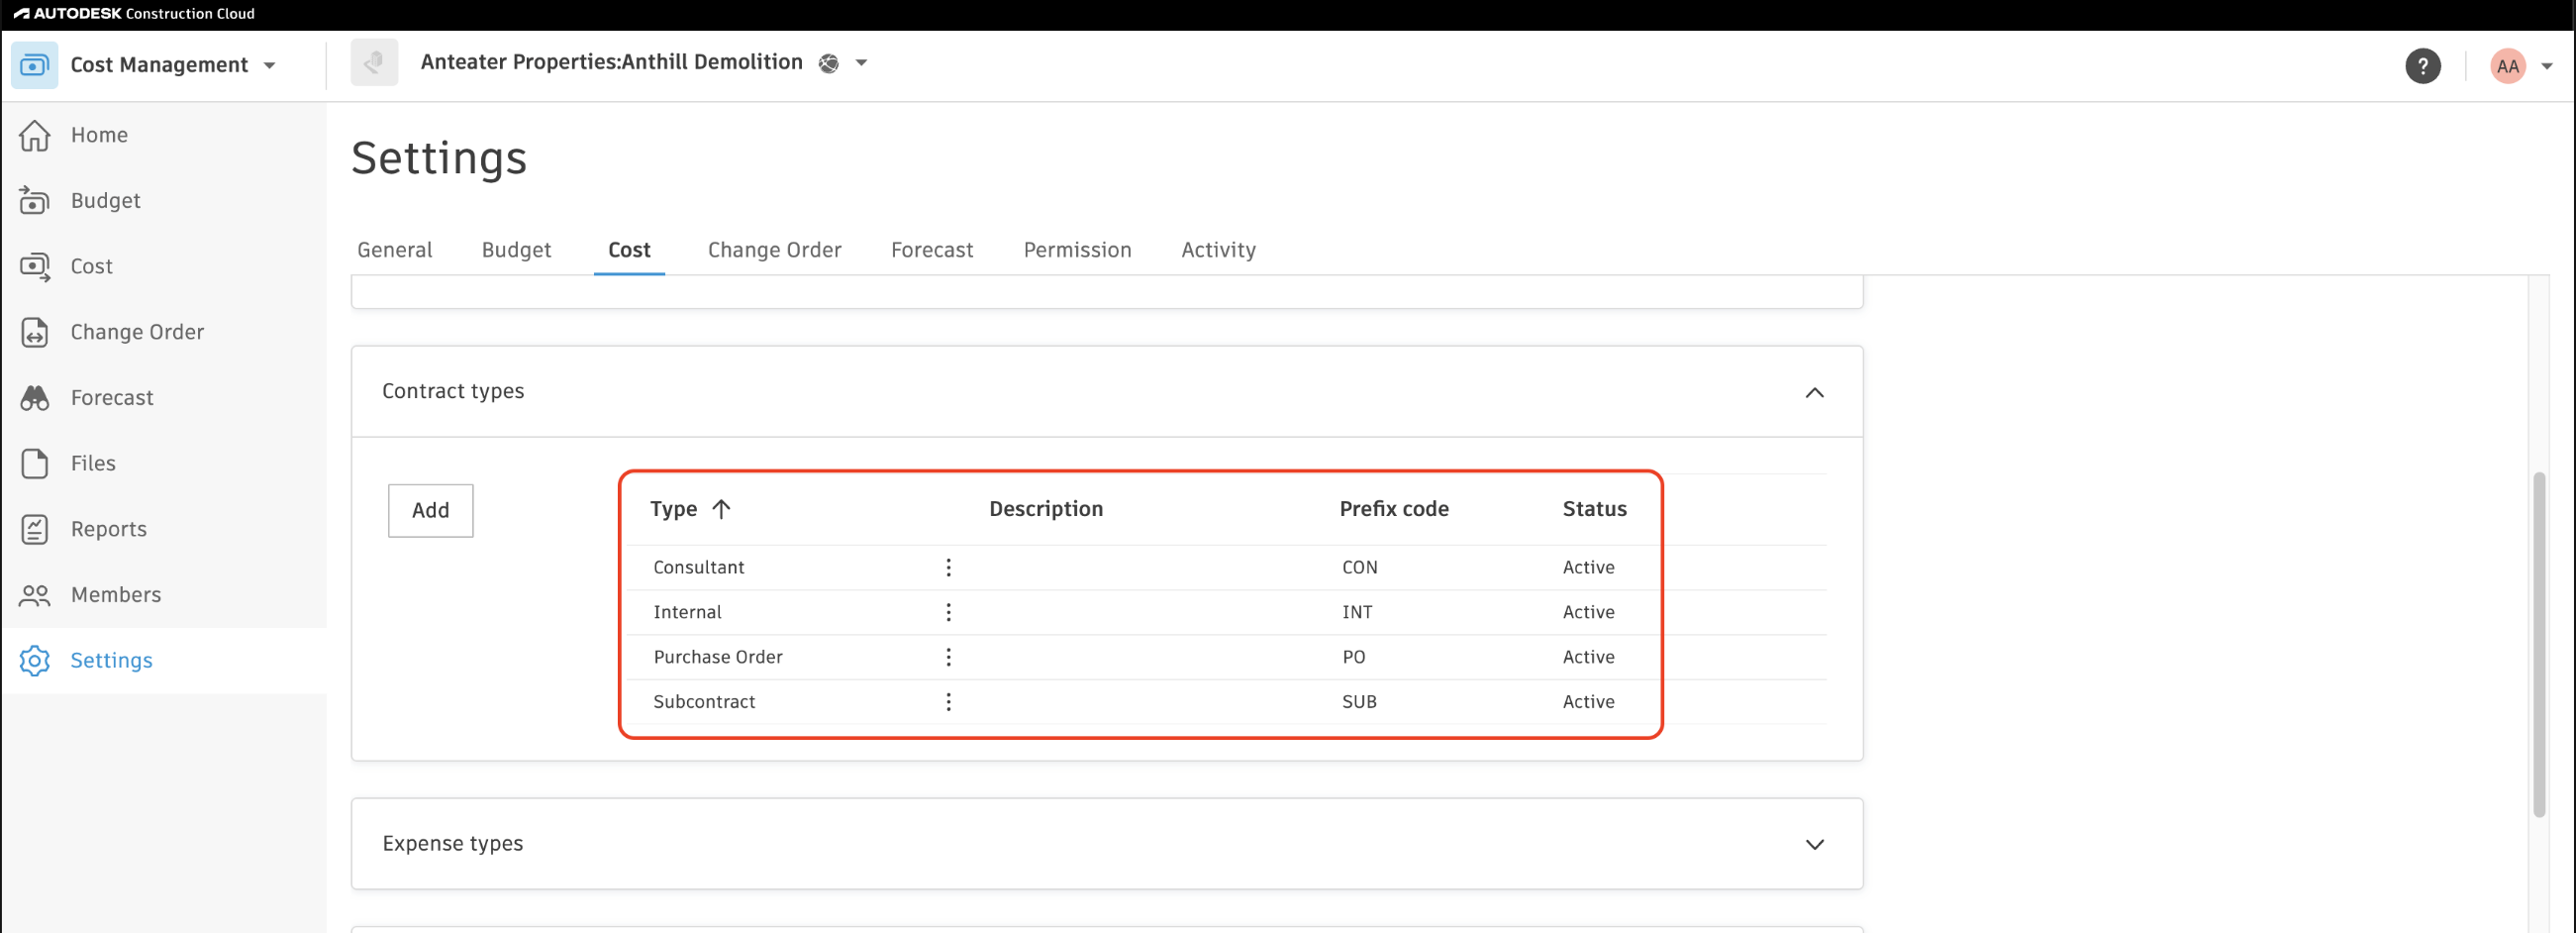Image resolution: width=2576 pixels, height=933 pixels.
Task: Open the options menu beside Subcontract
Action: 948,701
